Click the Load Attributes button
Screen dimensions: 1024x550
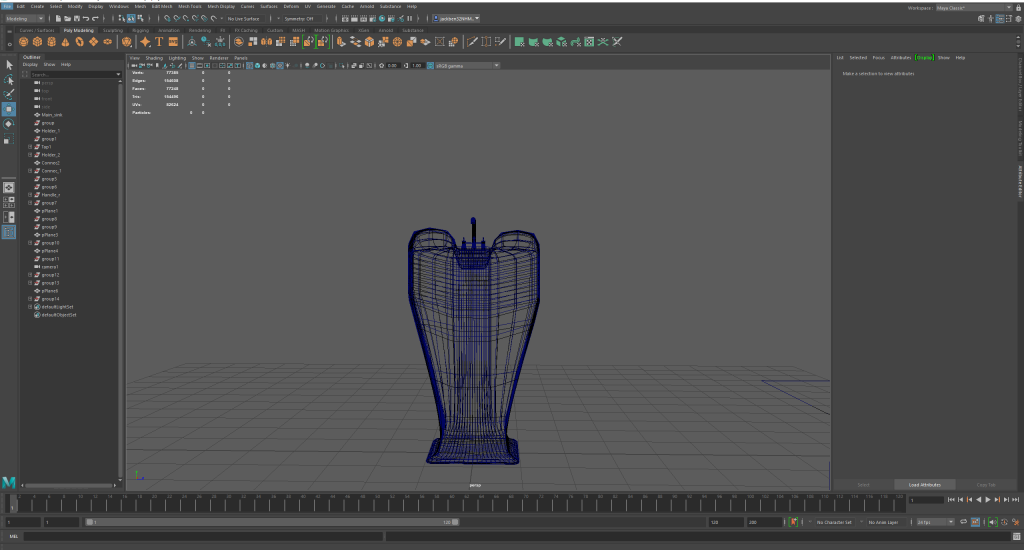925,484
